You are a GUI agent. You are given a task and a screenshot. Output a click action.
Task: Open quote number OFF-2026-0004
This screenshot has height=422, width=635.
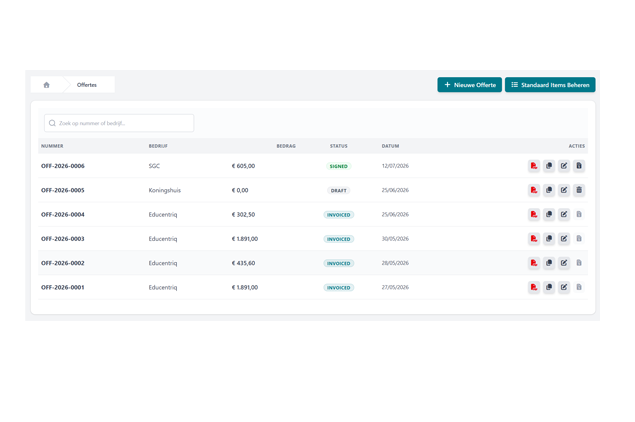tap(63, 215)
